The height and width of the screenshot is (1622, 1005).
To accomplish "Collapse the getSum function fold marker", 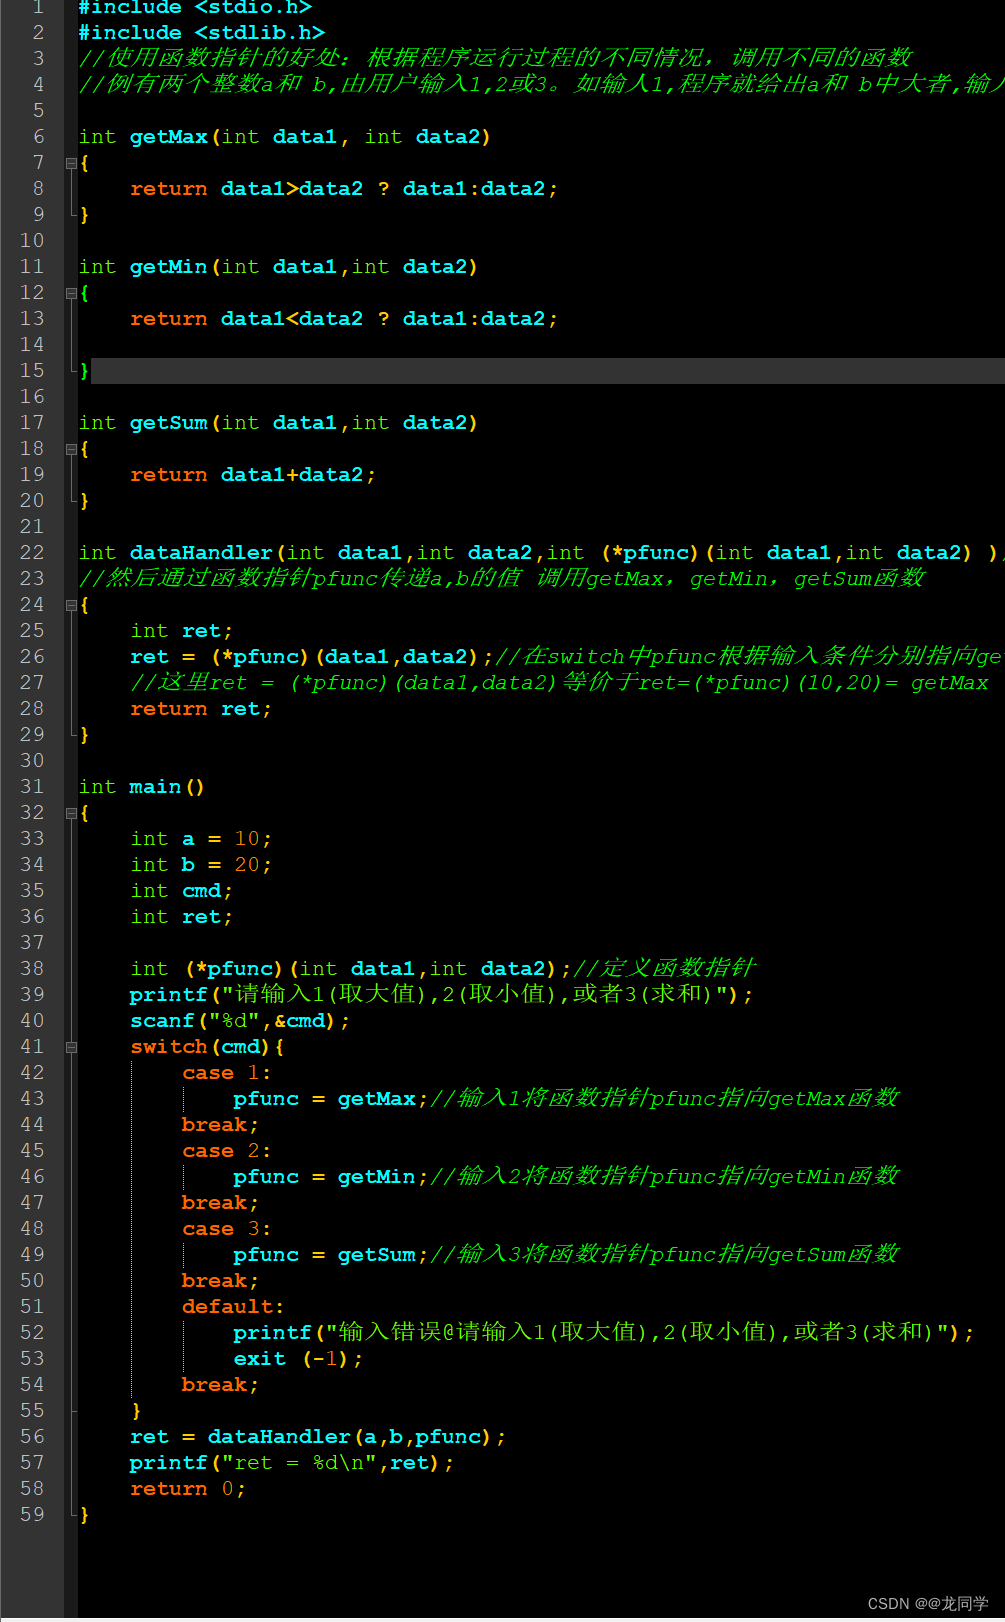I will click(x=71, y=449).
